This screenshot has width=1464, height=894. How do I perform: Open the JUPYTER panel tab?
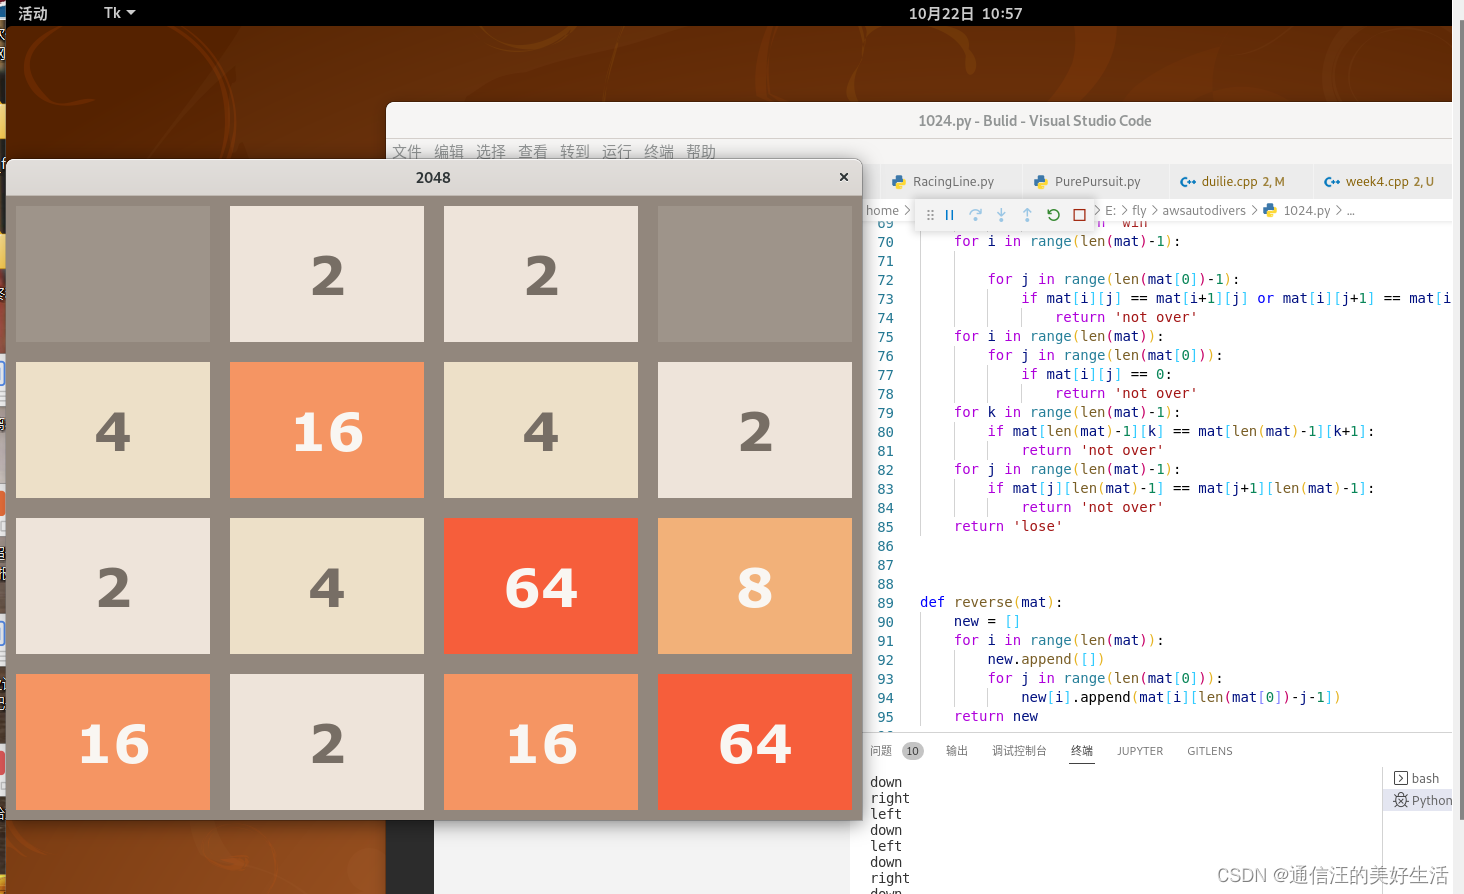pyautogui.click(x=1140, y=751)
